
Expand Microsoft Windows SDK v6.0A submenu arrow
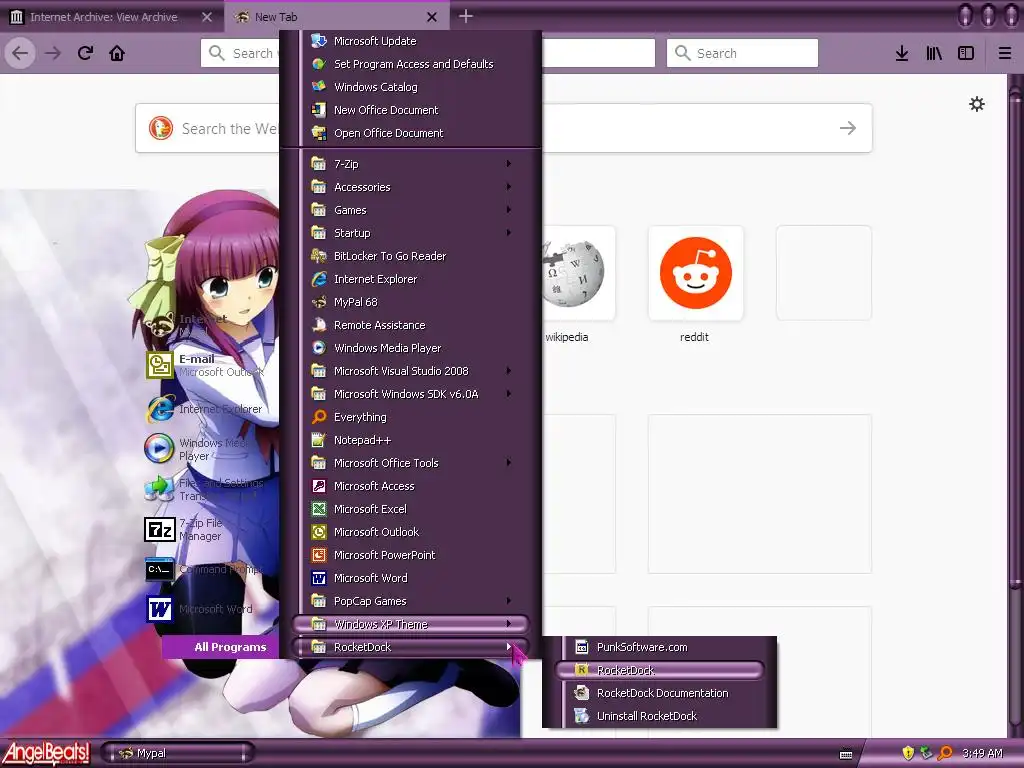[509, 394]
